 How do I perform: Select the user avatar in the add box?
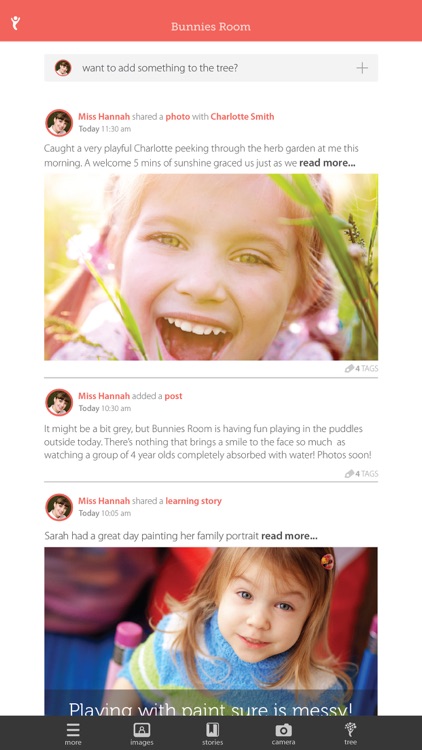coord(63,68)
